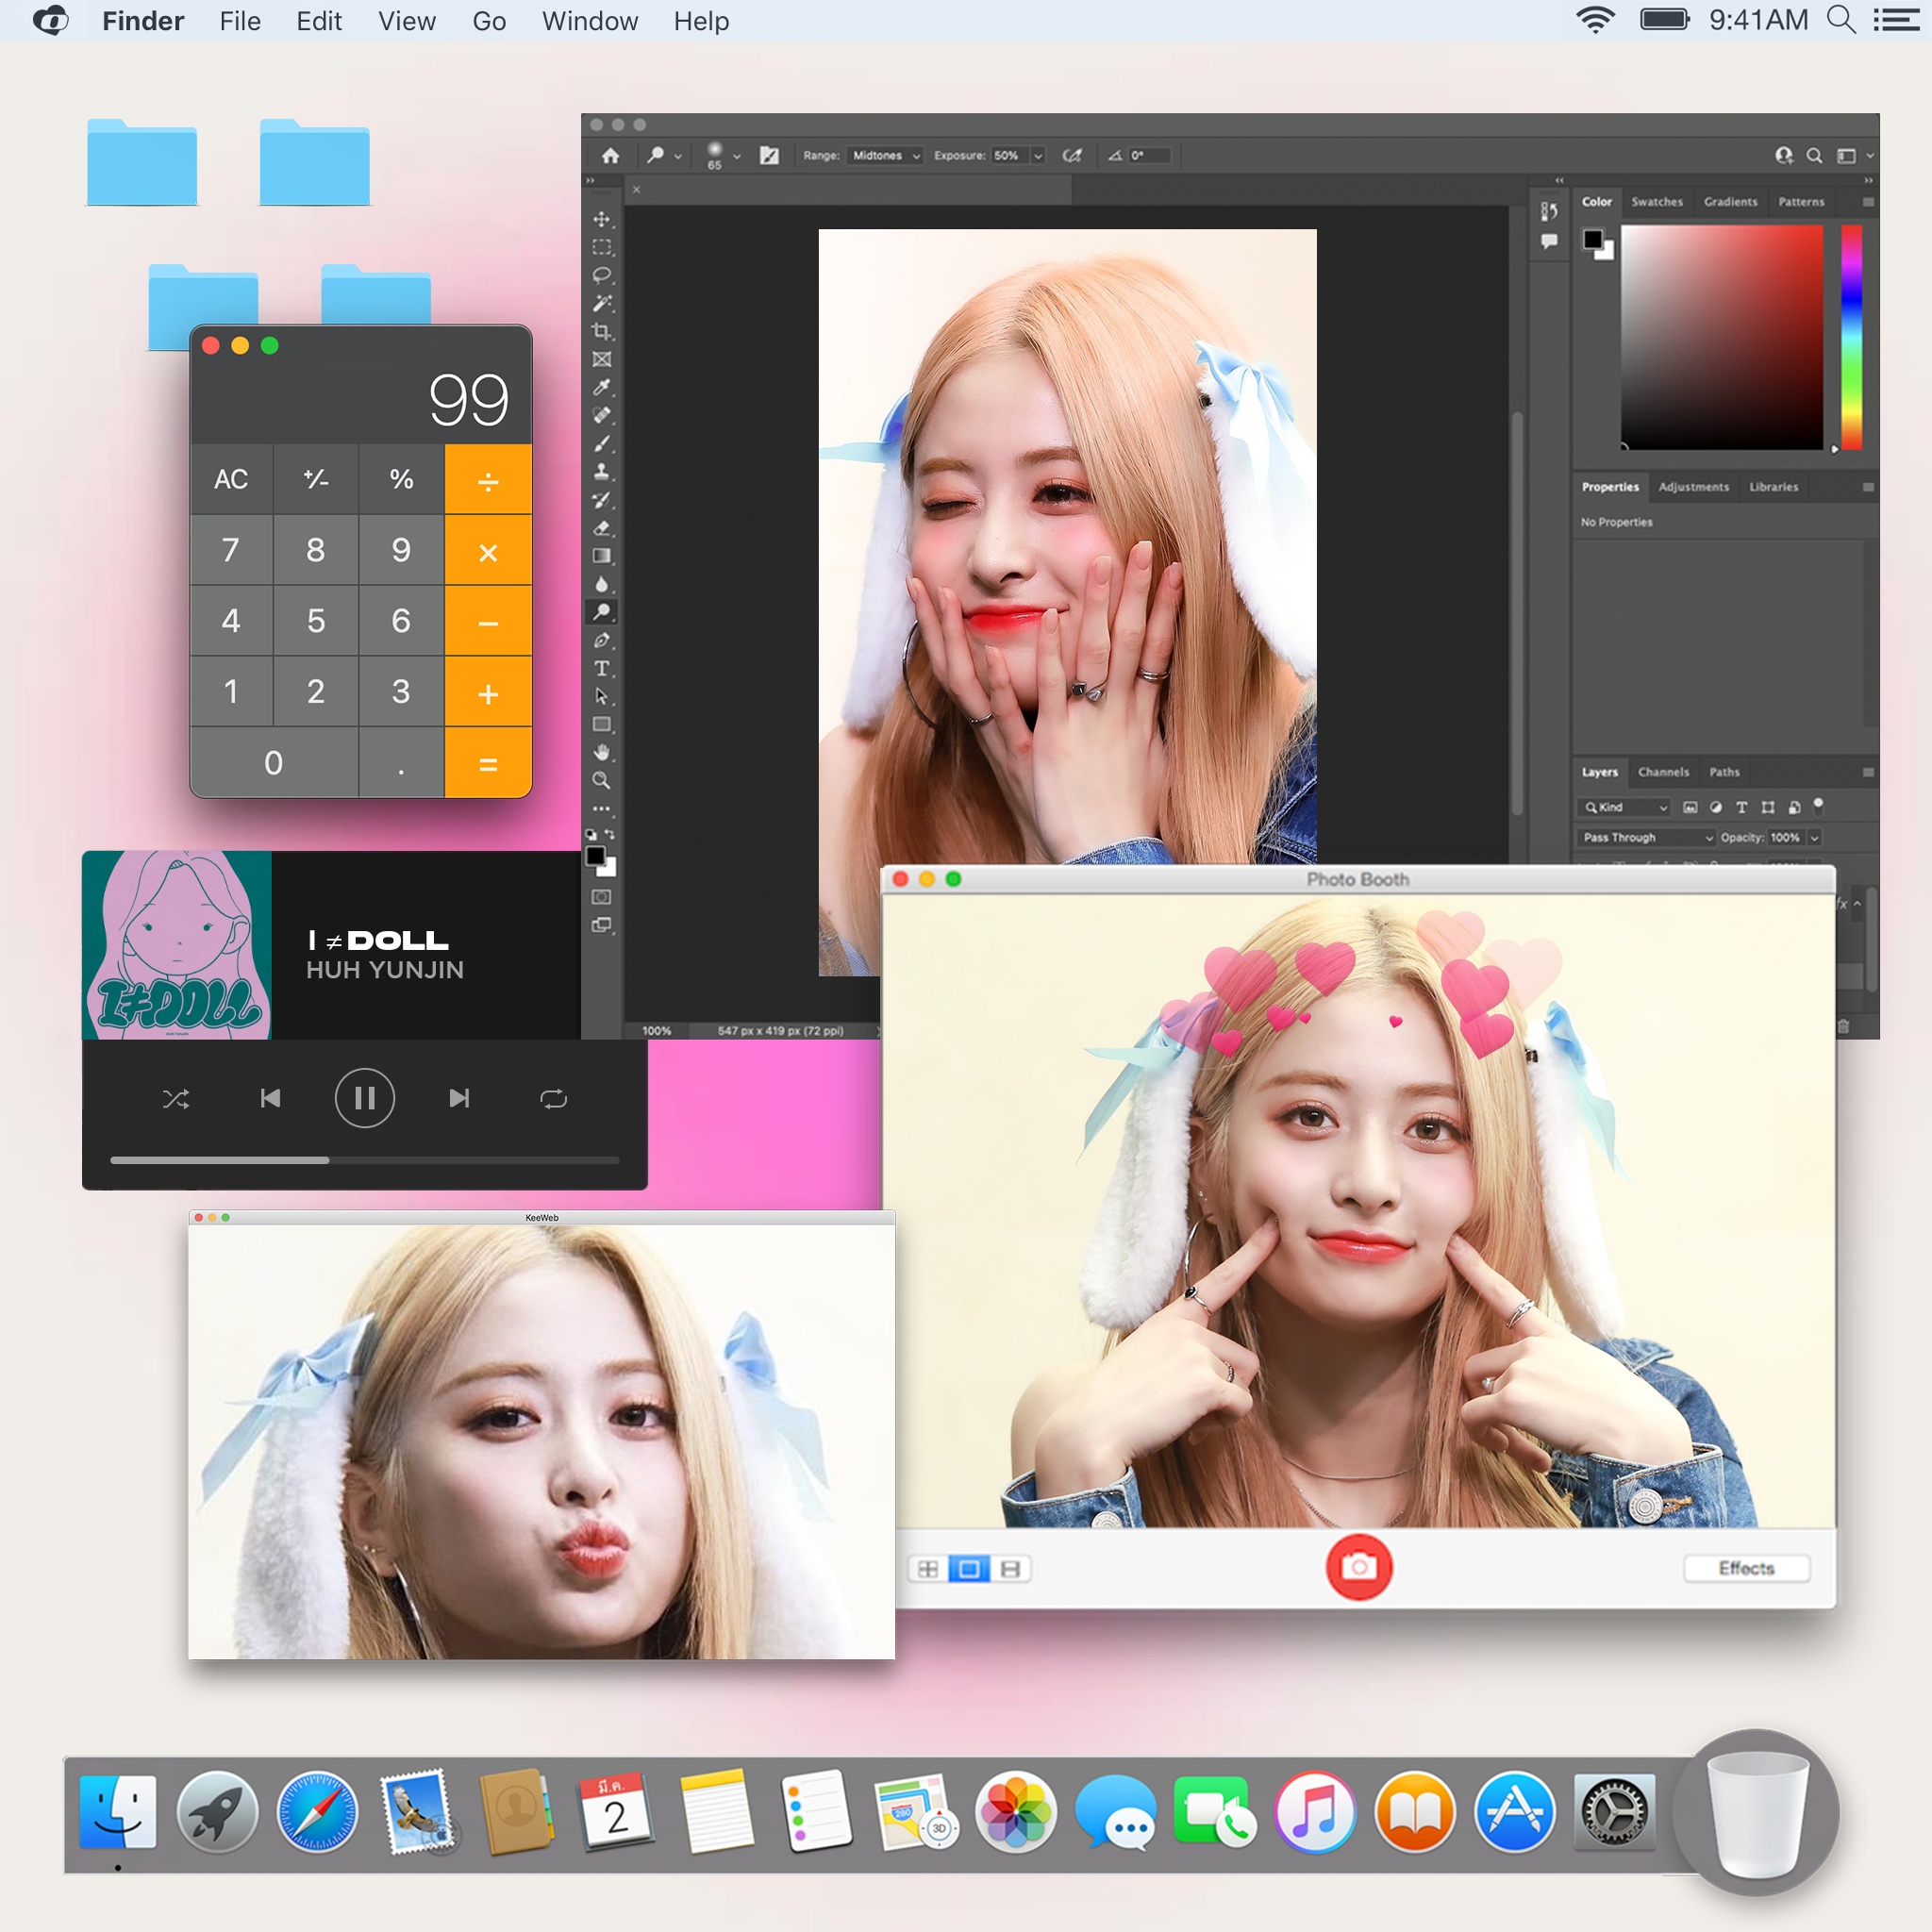Image resolution: width=1932 pixels, height=1932 pixels.
Task: Click the Photo Booth red camera button
Action: (x=1358, y=1567)
